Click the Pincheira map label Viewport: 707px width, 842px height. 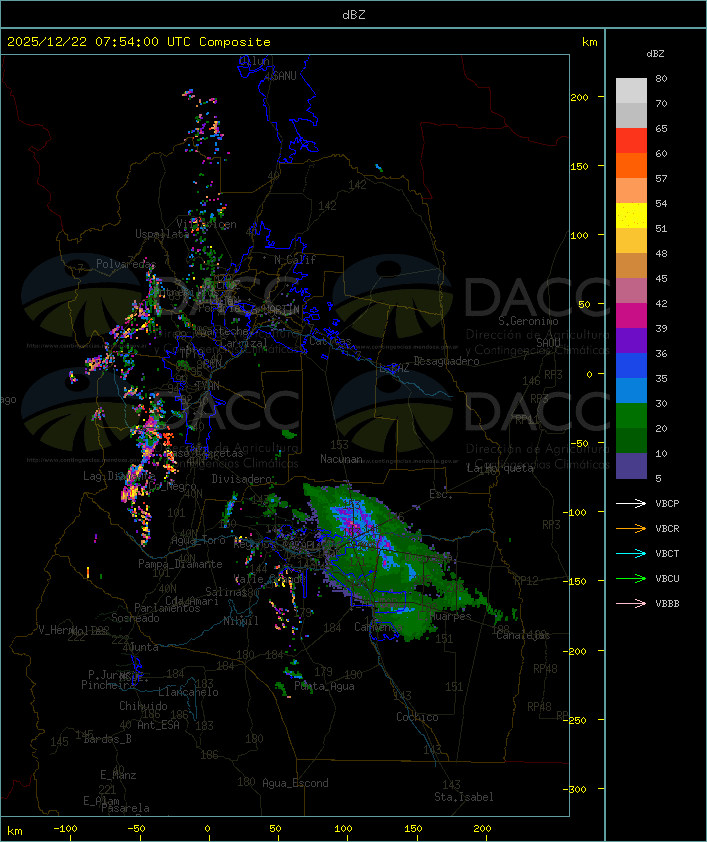click(108, 685)
